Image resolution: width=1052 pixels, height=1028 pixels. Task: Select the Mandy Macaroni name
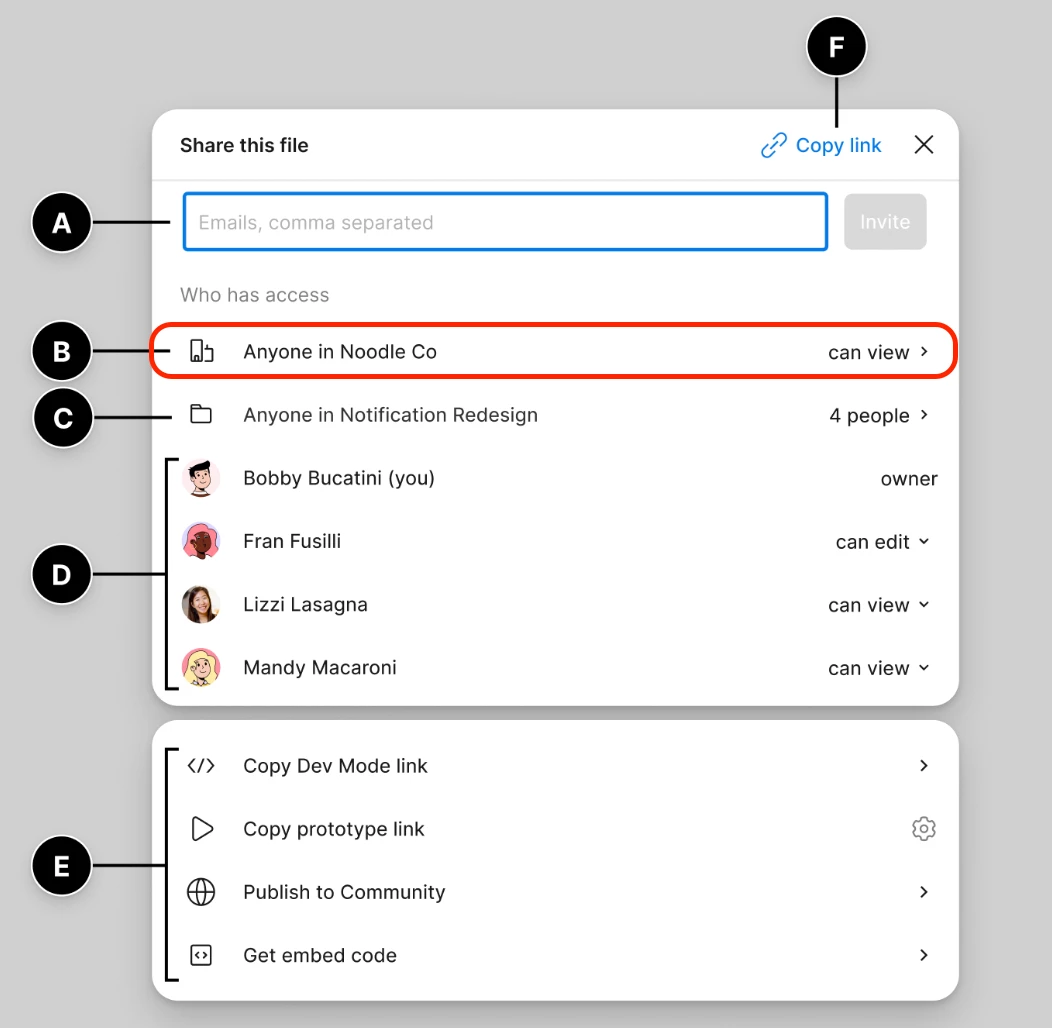[320, 668]
